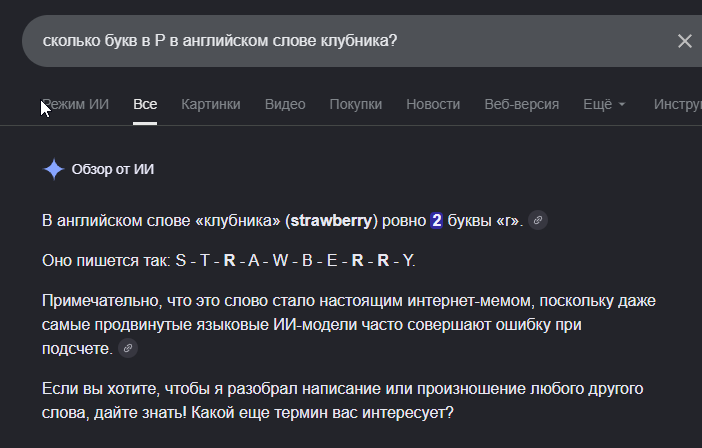
Task: Select the 'Все' tab
Action: 145,104
